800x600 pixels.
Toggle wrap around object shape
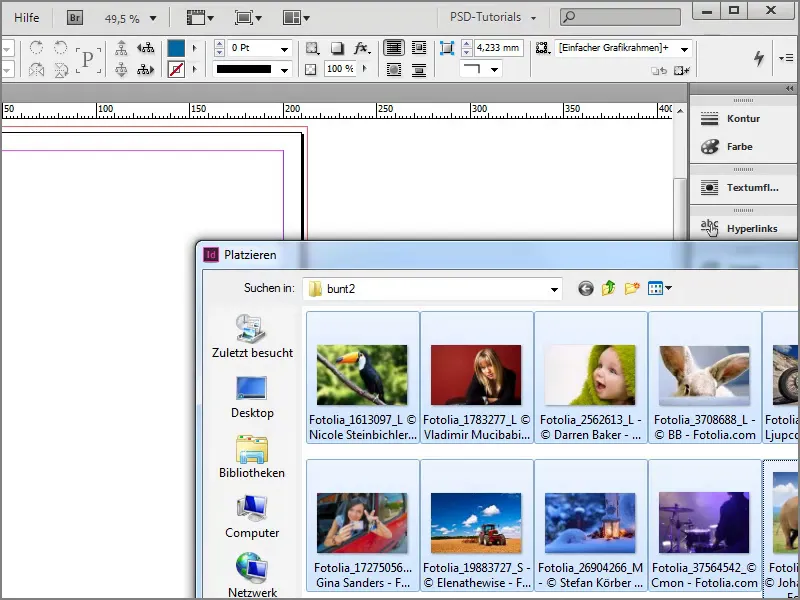(394, 69)
